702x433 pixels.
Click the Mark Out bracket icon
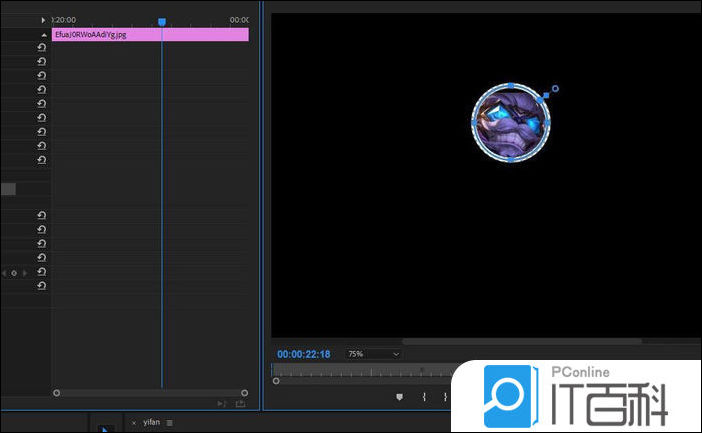(x=445, y=397)
